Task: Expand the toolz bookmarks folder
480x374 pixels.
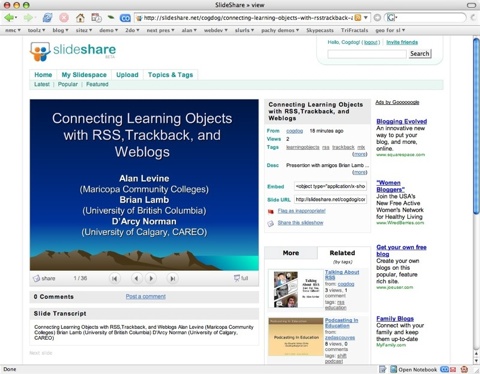Action: pyautogui.click(x=36, y=30)
